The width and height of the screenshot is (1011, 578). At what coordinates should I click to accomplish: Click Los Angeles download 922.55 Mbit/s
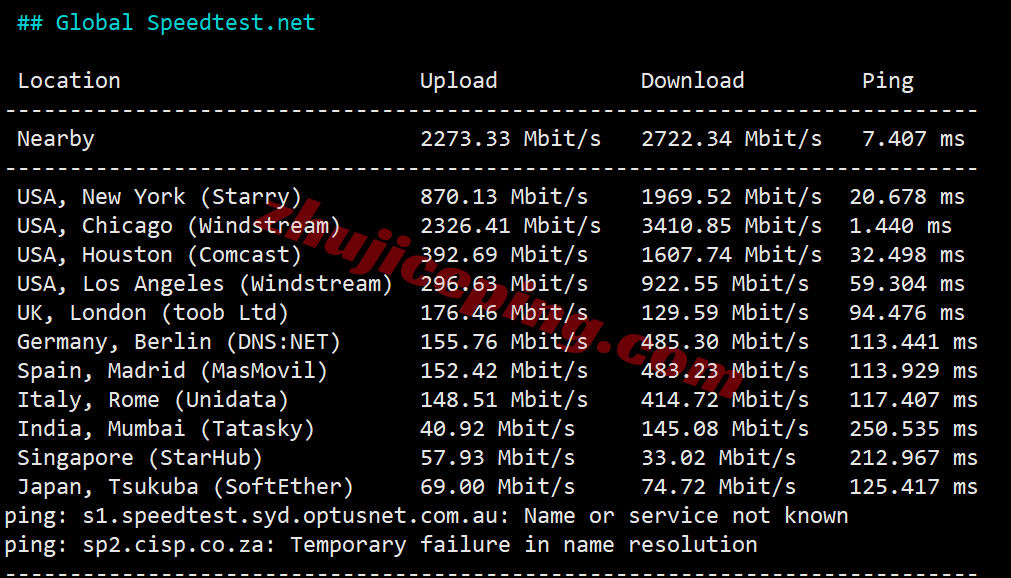point(725,284)
